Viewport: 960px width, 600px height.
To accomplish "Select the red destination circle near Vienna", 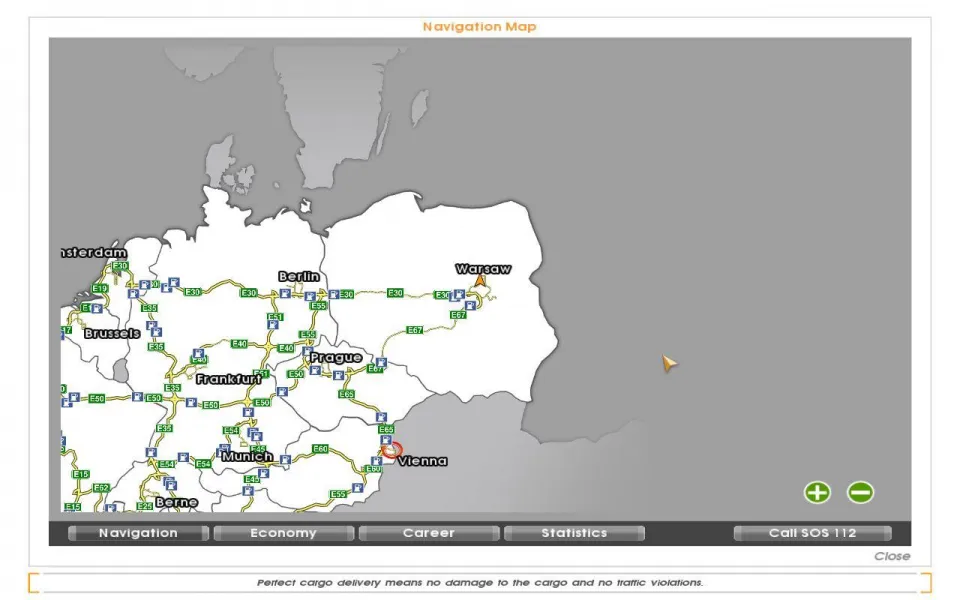I will [x=391, y=450].
